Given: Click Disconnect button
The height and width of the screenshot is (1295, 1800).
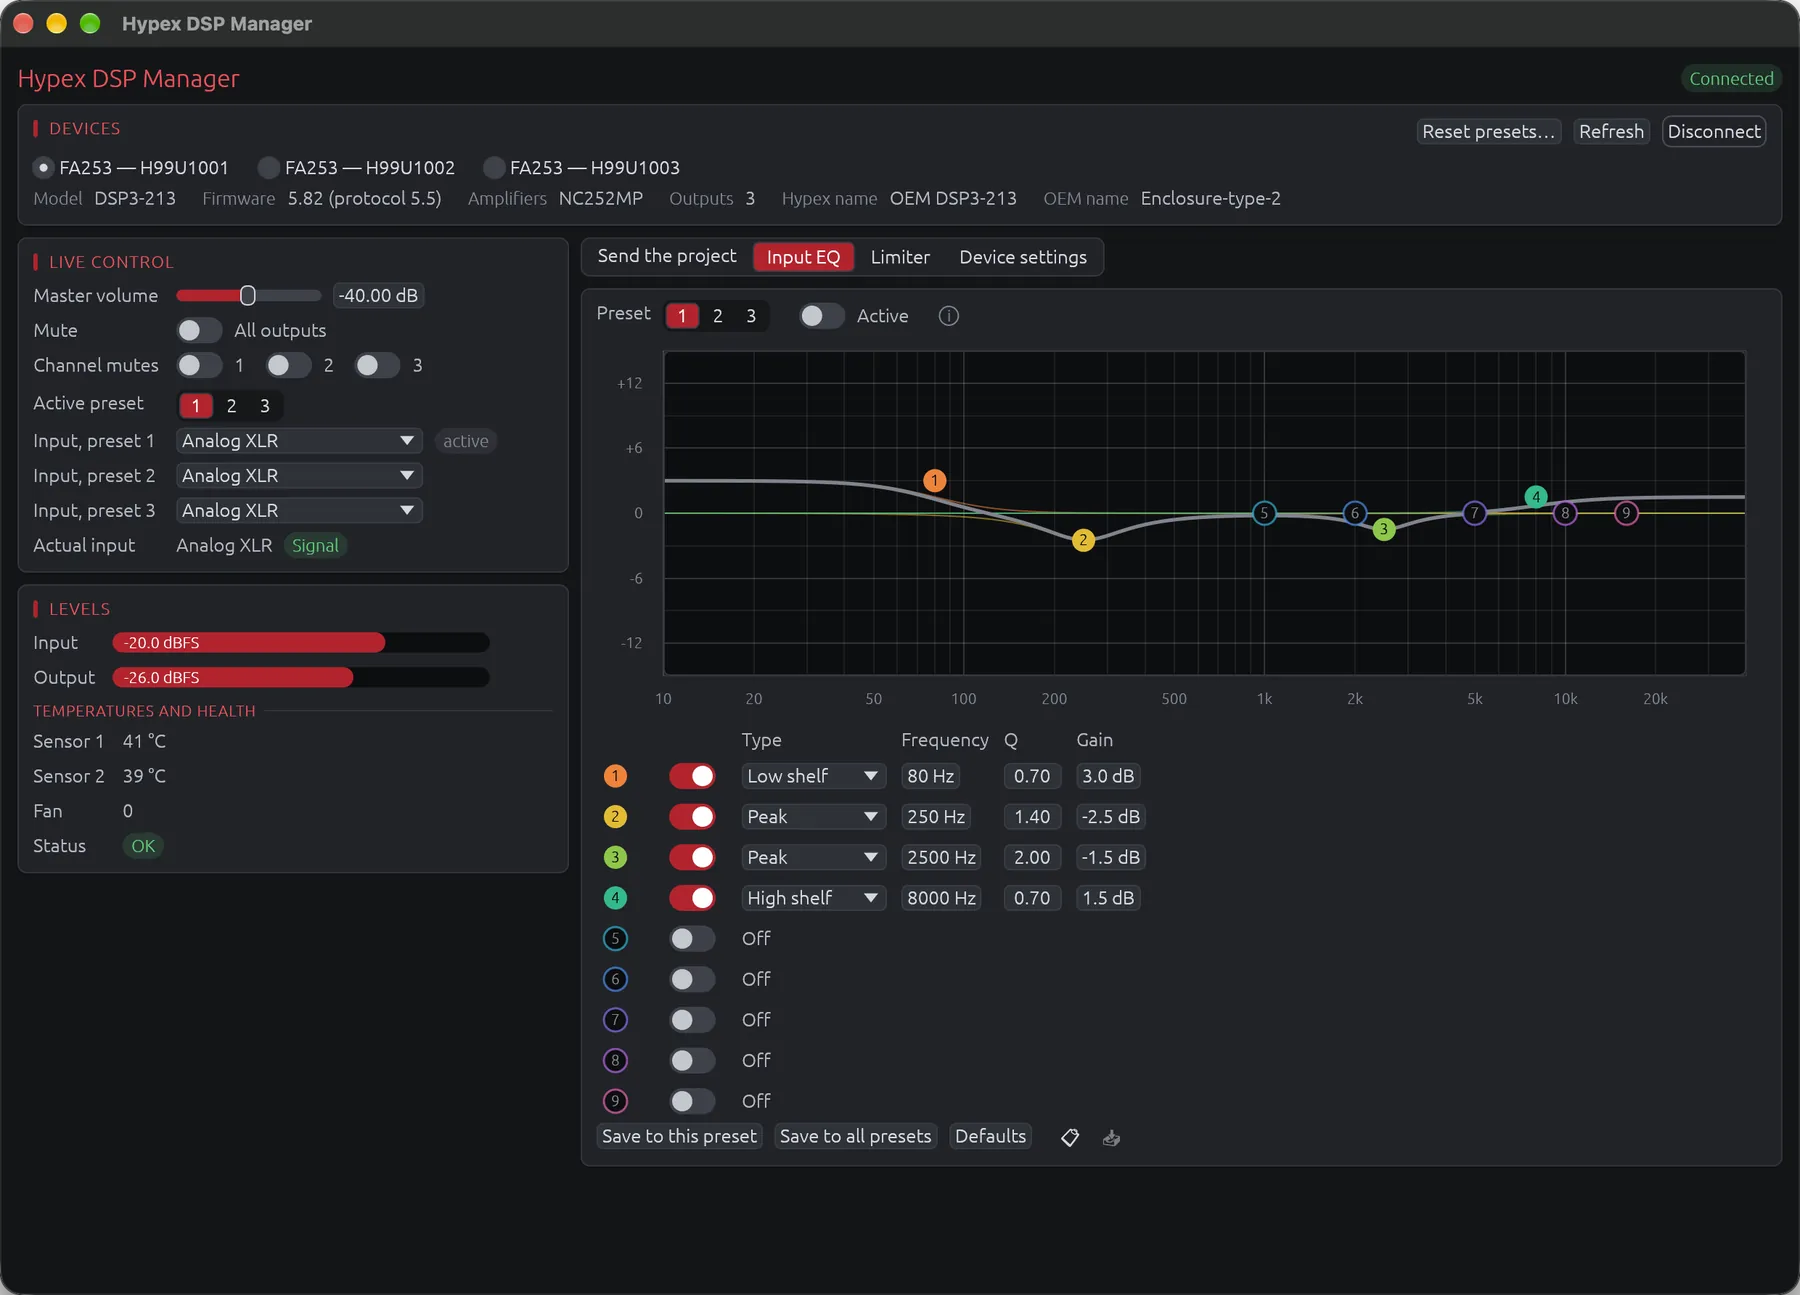Looking at the screenshot, I should [1714, 132].
